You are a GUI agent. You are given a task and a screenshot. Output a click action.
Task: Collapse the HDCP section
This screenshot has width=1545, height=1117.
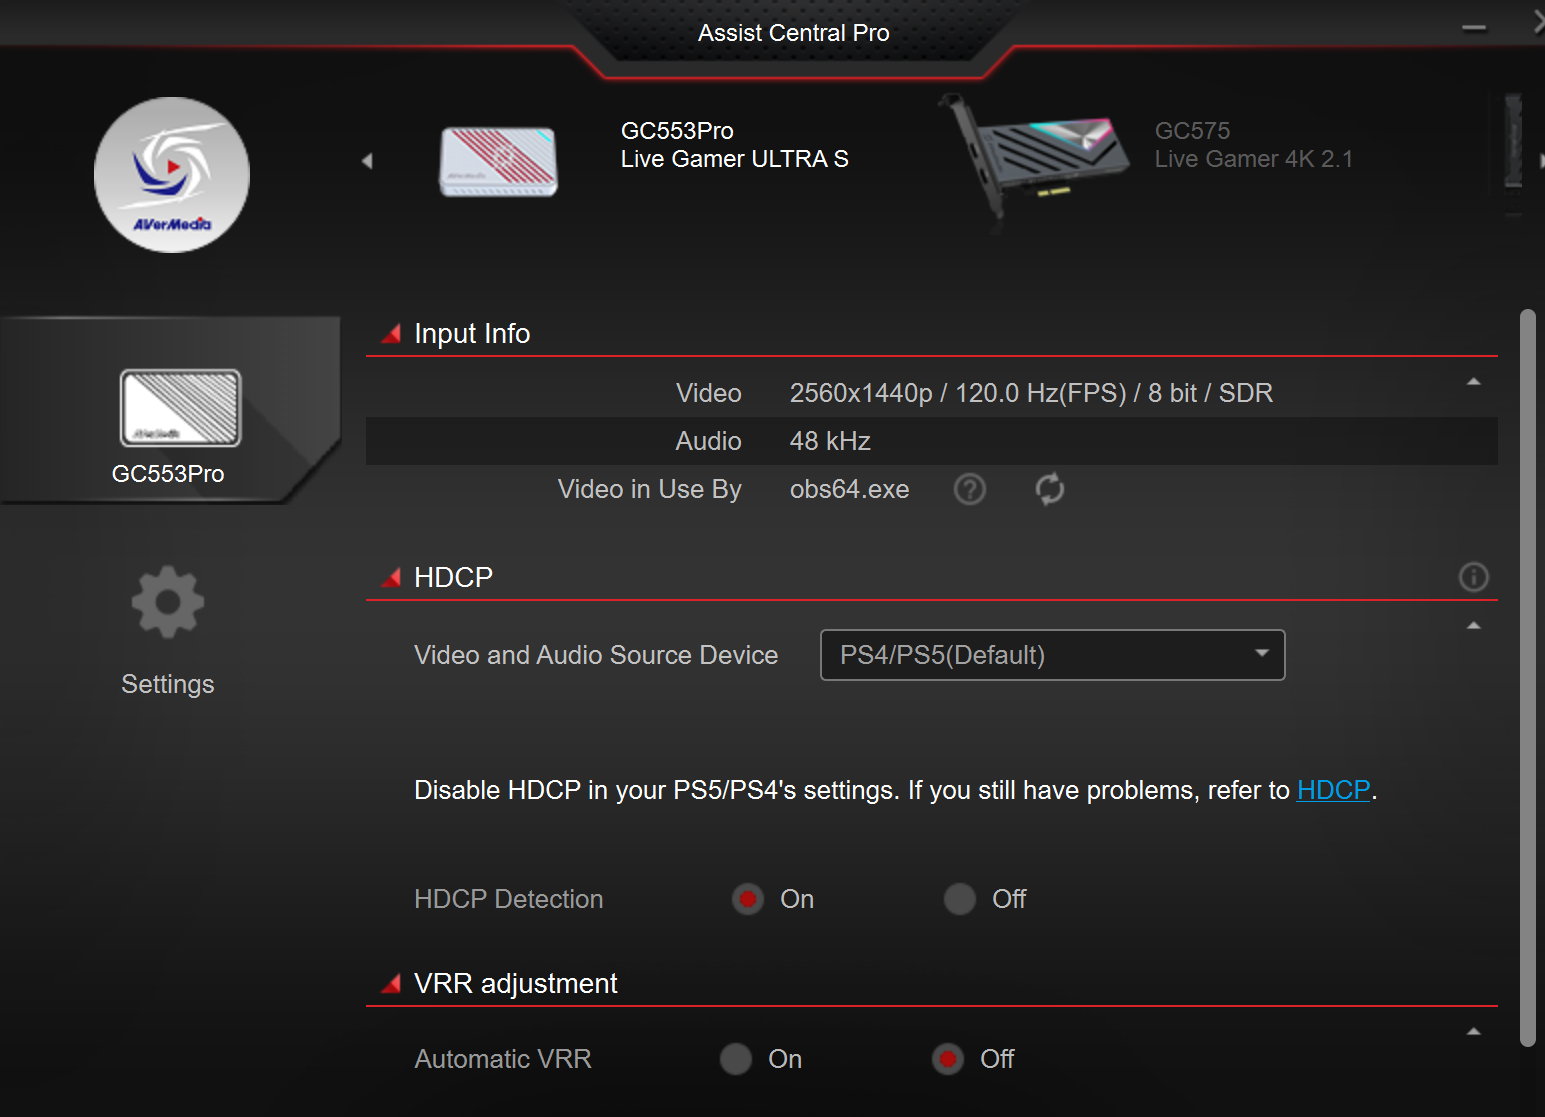click(1473, 626)
